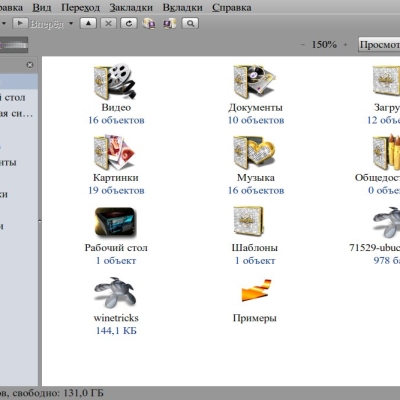Expand the back history dropdown arrow
The width and height of the screenshot is (400, 400).
(x=4, y=23)
